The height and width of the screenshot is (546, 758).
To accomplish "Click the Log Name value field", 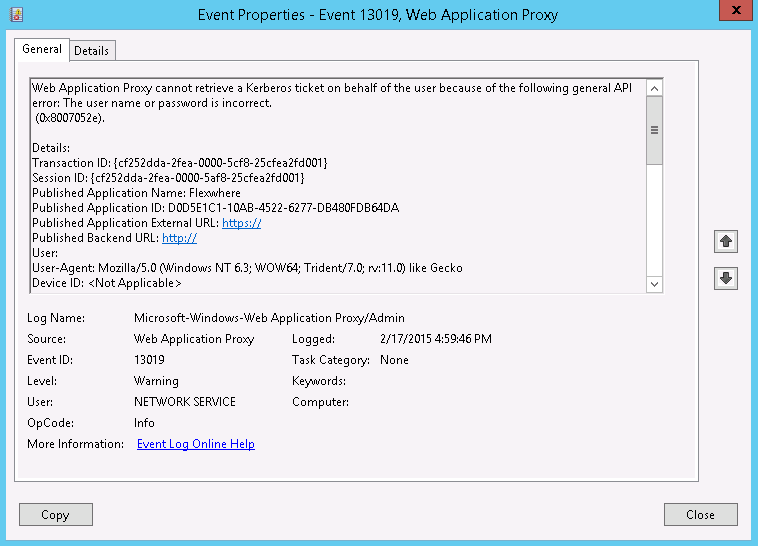I will [269, 318].
